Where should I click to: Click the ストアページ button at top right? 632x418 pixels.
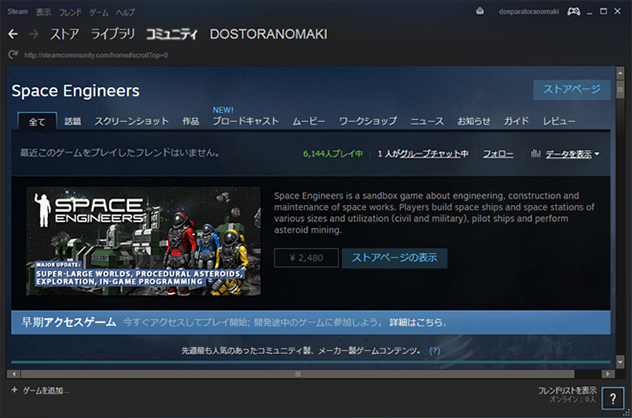pyautogui.click(x=572, y=89)
